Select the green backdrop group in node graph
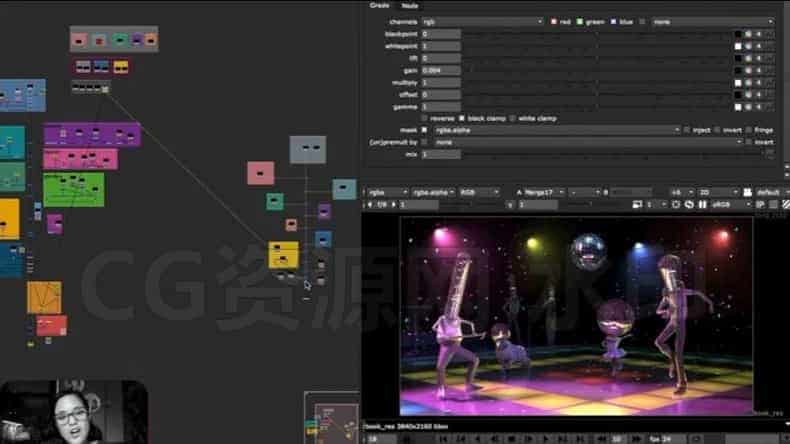Image resolution: width=790 pixels, height=444 pixels. (74, 190)
